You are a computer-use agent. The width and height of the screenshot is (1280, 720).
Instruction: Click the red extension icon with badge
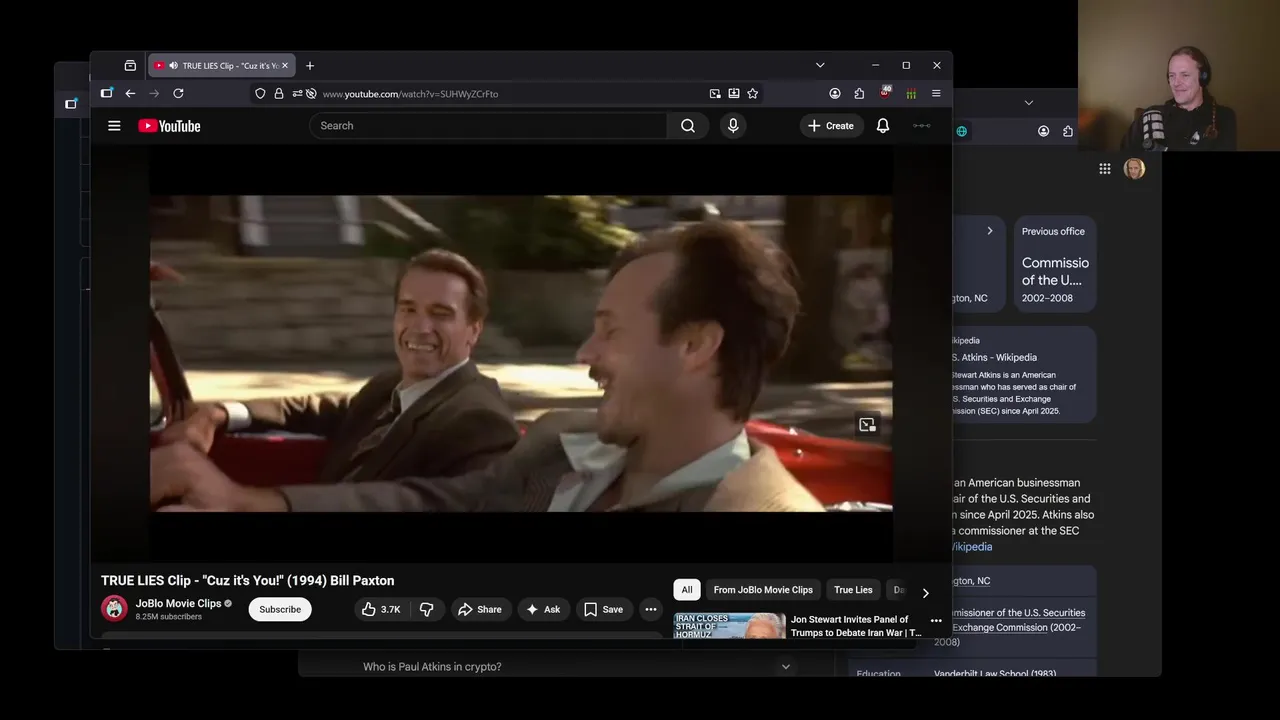pyautogui.click(x=885, y=93)
